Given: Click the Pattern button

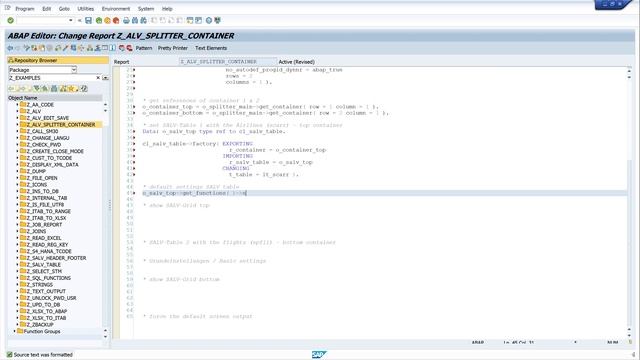Looking at the screenshot, I should point(144,48).
